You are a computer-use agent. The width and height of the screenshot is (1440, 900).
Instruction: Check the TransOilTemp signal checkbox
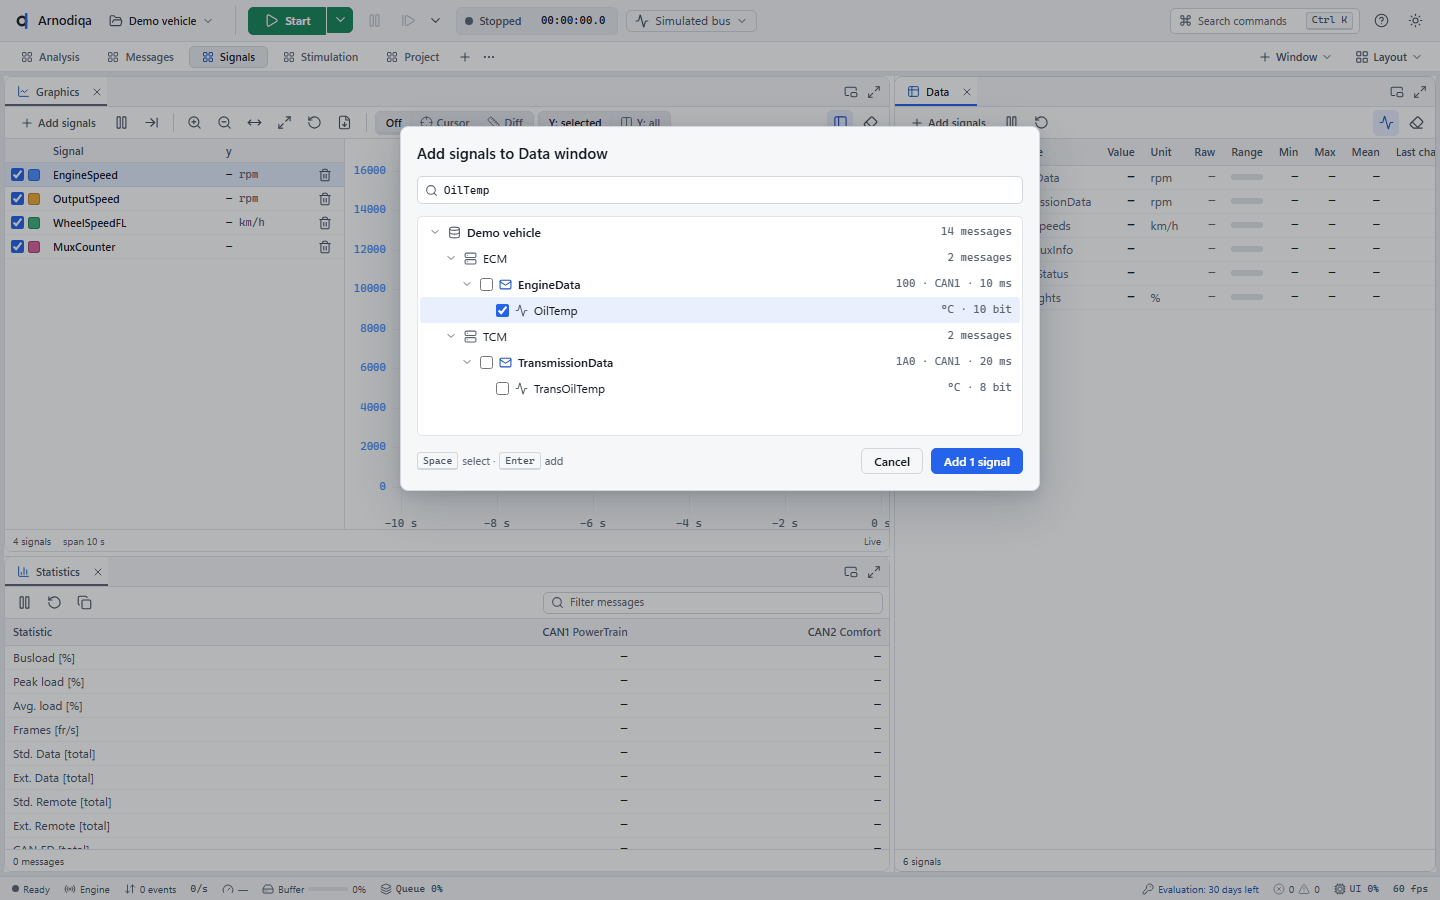point(502,389)
